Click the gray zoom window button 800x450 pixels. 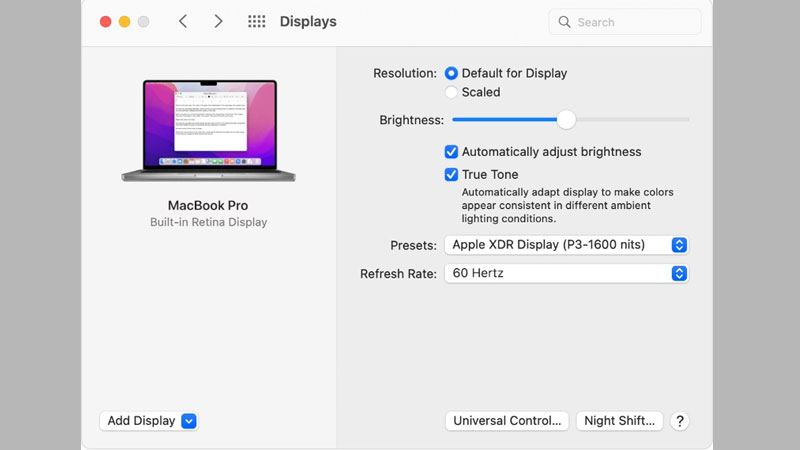tap(144, 21)
